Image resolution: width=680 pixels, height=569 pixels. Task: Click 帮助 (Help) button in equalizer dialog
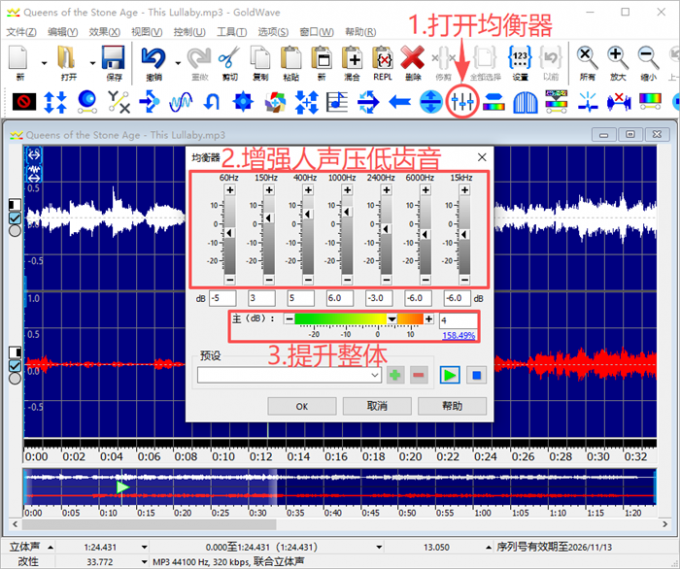point(452,406)
